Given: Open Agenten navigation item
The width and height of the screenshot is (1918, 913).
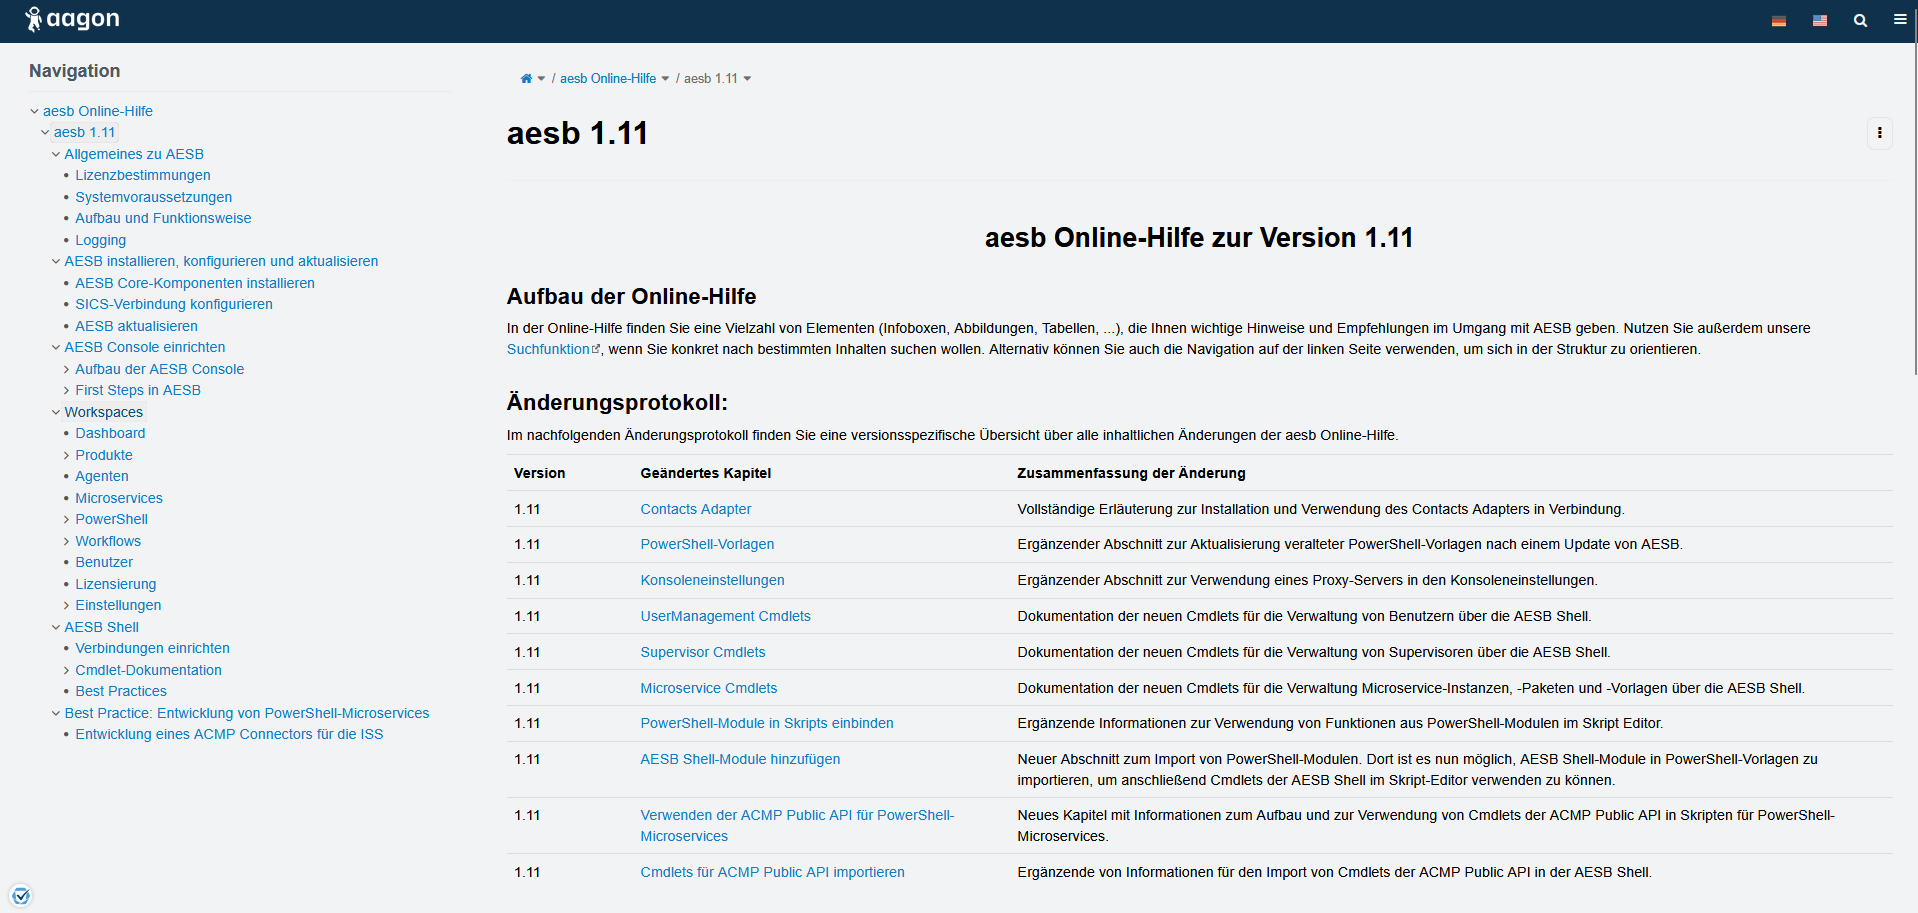Looking at the screenshot, I should pos(102,476).
